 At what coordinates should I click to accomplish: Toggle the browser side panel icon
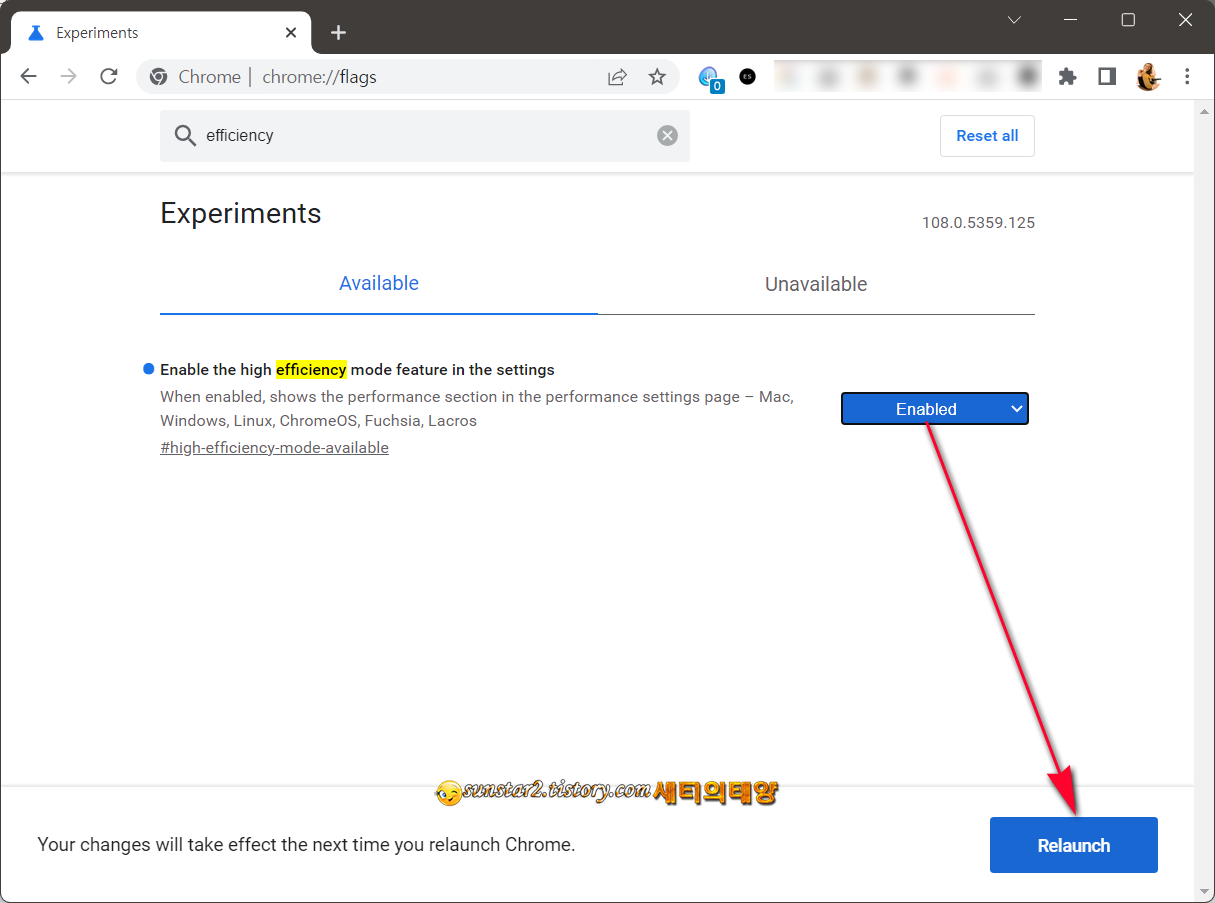1106,77
